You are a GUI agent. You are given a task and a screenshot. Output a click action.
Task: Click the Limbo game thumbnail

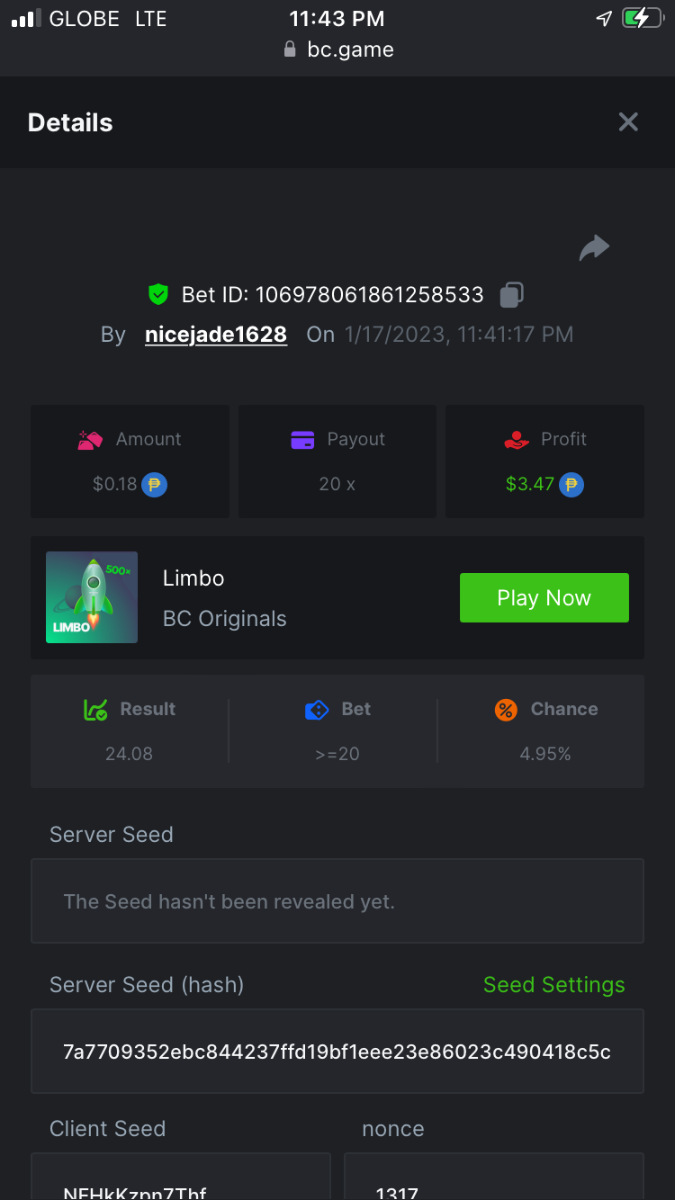click(x=92, y=597)
